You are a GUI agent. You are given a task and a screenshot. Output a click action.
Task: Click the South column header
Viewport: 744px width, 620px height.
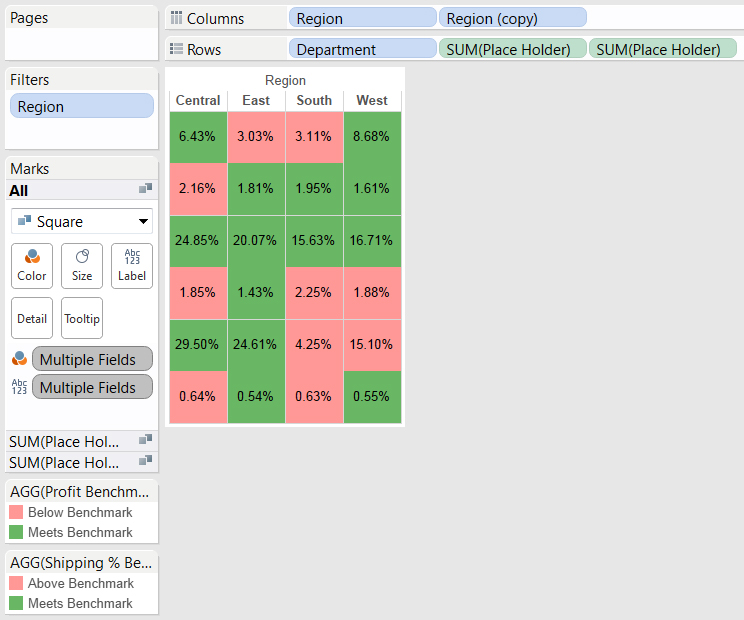click(x=314, y=100)
